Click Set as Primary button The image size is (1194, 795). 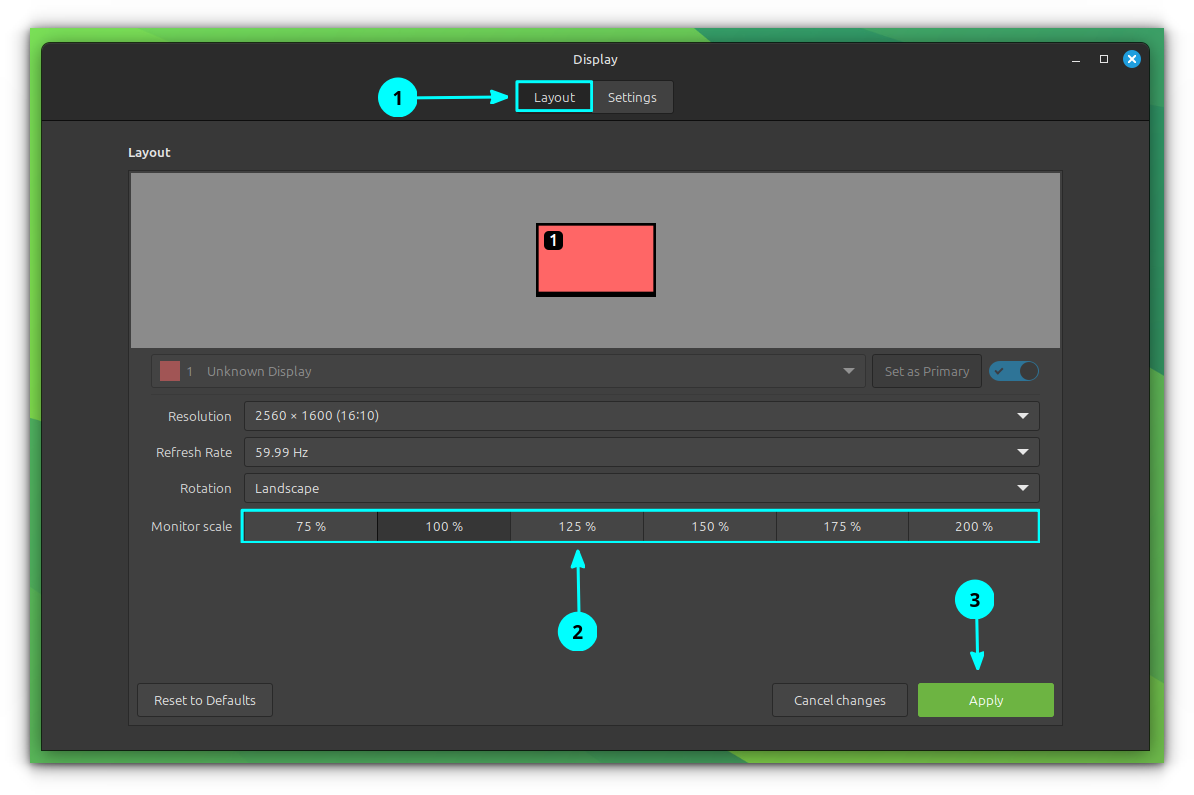pos(926,371)
